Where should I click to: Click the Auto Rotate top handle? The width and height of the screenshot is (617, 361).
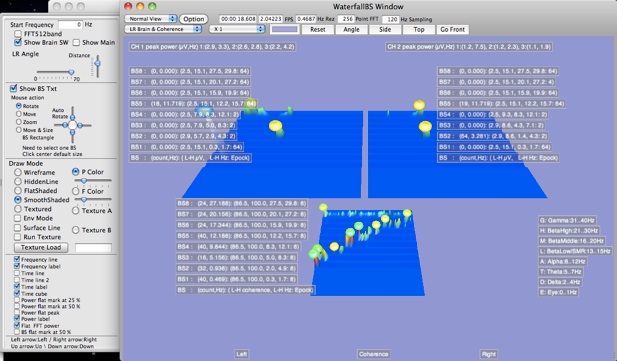(x=72, y=117)
